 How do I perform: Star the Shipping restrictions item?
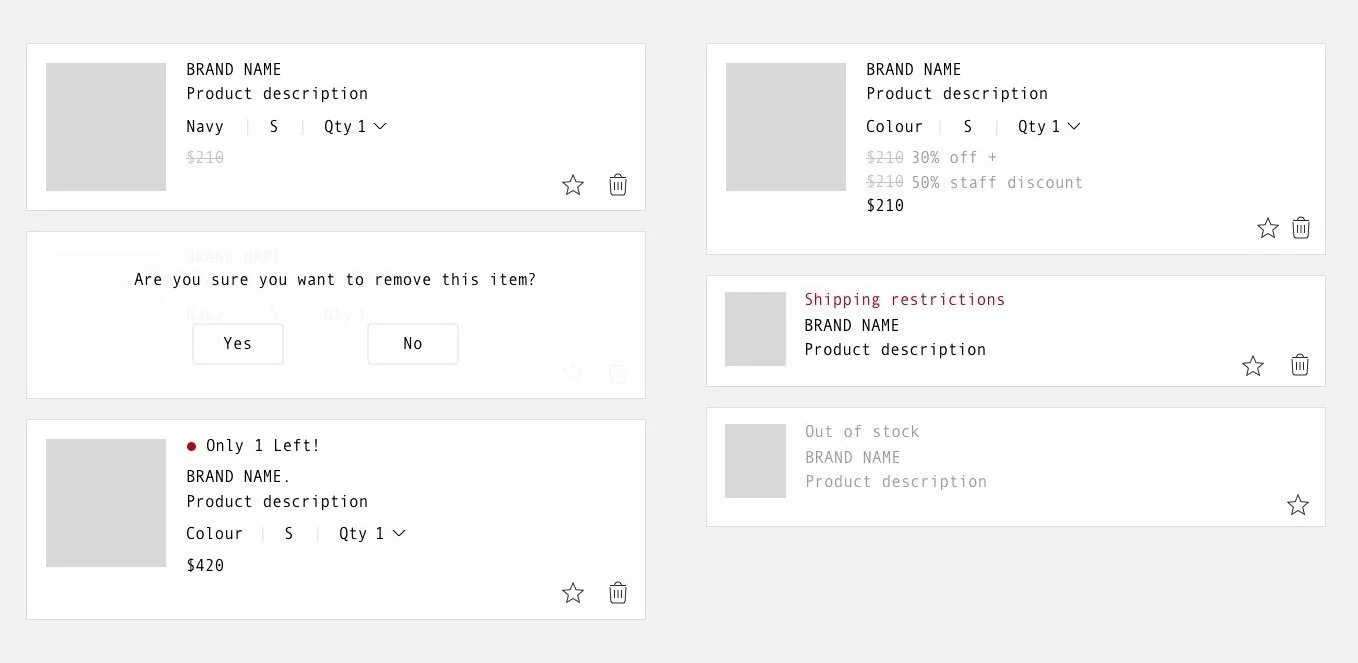click(x=1253, y=366)
